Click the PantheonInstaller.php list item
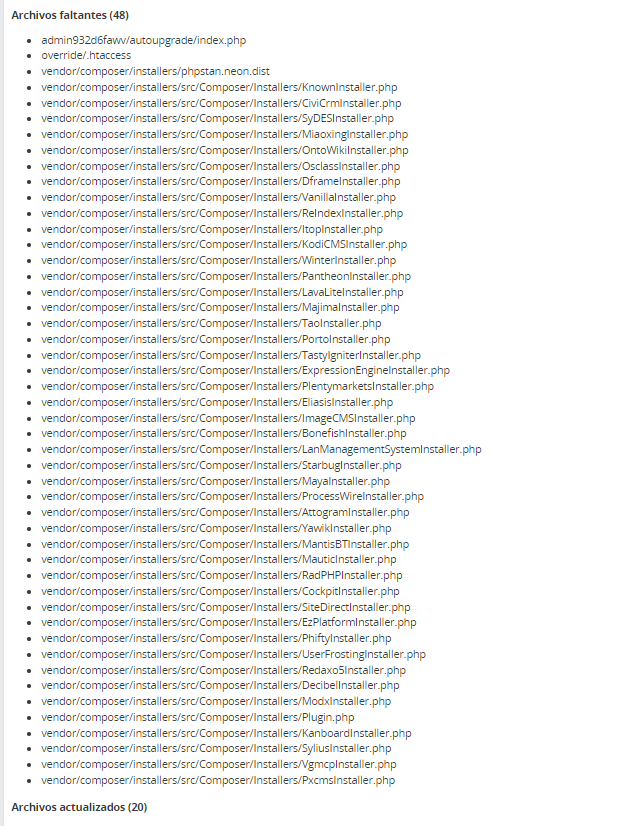The height and width of the screenshot is (826, 624). click(226, 276)
